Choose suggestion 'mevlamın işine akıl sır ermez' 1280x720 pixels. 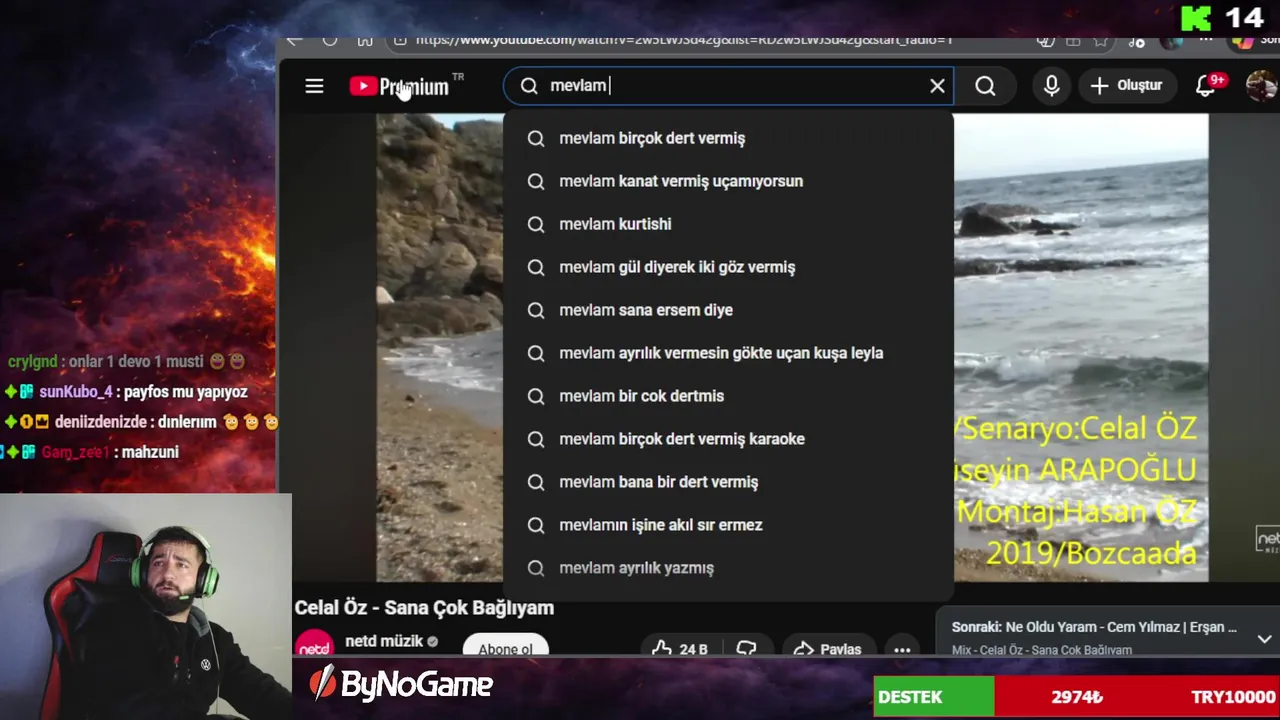[728, 525]
